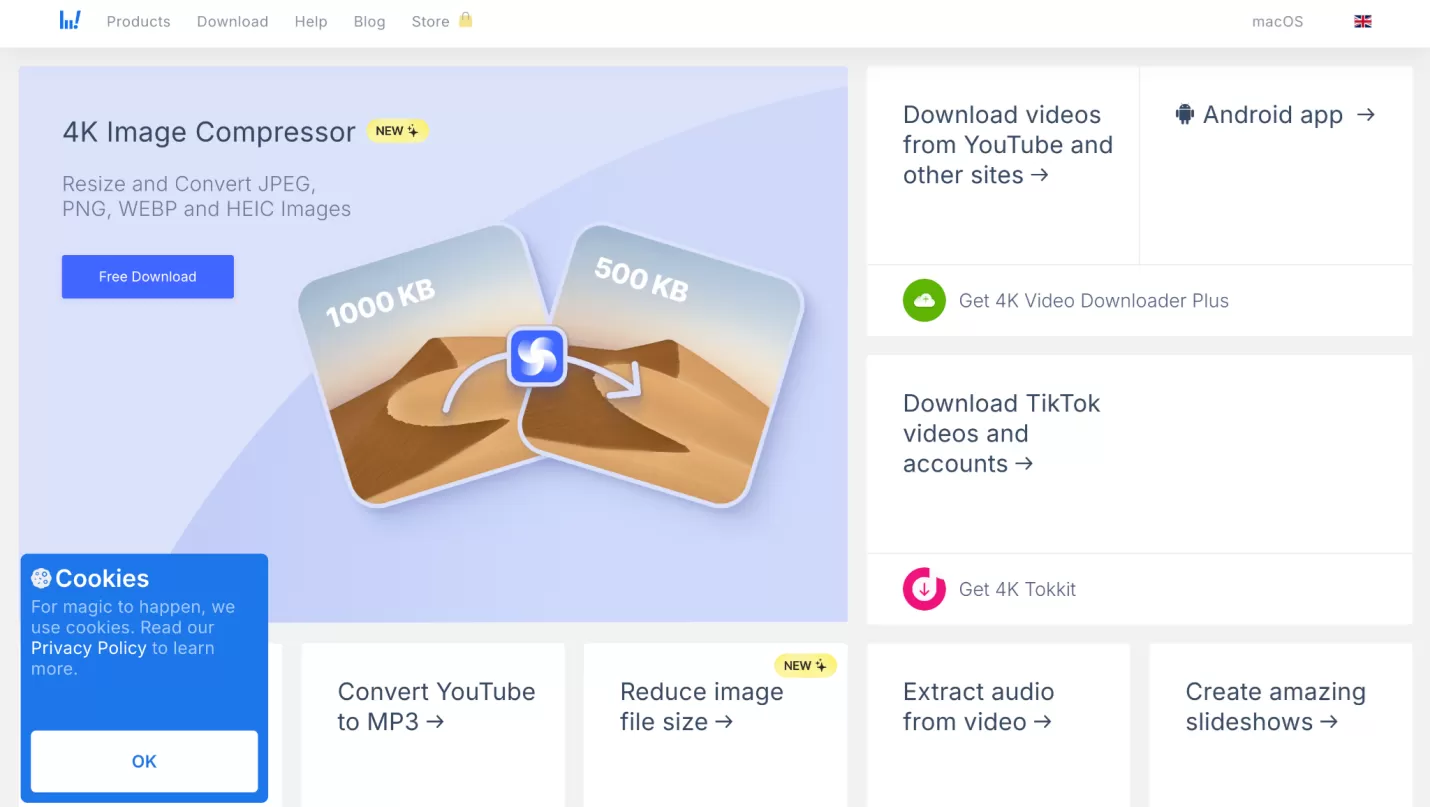
Task: Accept cookies with the OK button
Action: pos(144,761)
